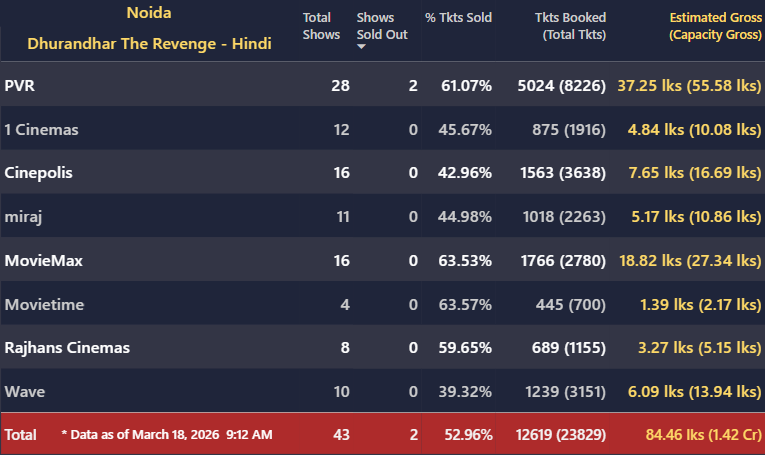Click Rajhans Cinemas total shows value 8
Image resolution: width=765 pixels, height=455 pixels.
(x=345, y=348)
